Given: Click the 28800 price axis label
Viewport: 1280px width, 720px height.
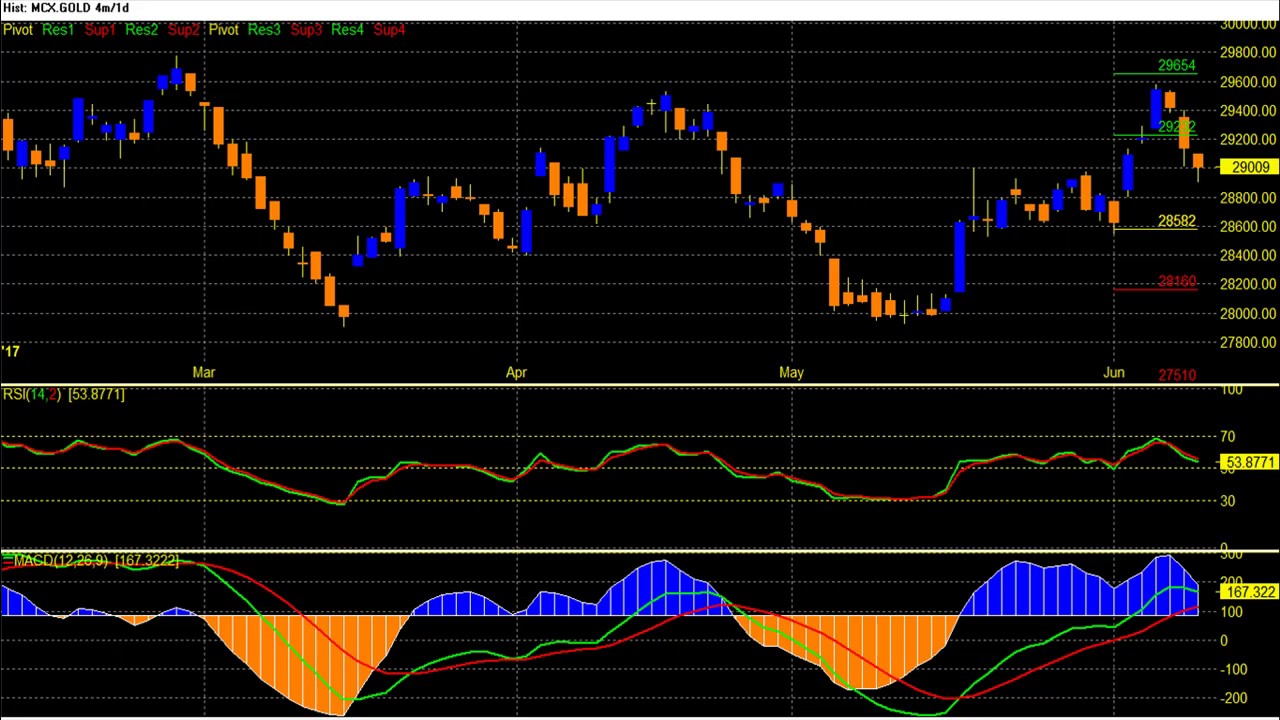Looking at the screenshot, I should [1248, 197].
